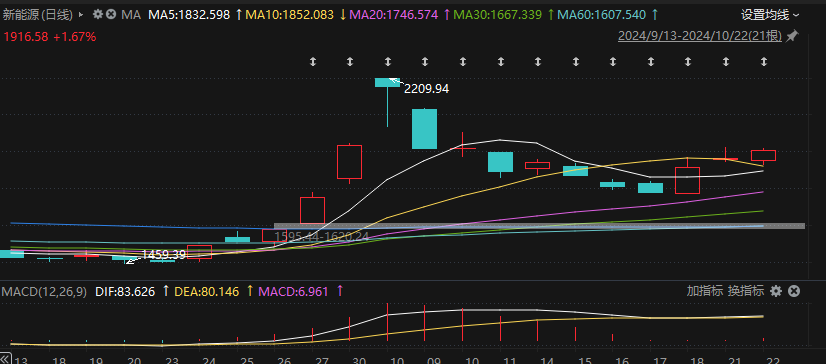
Task: Click the MACD(12,26,9) indicator label
Action: point(44,291)
